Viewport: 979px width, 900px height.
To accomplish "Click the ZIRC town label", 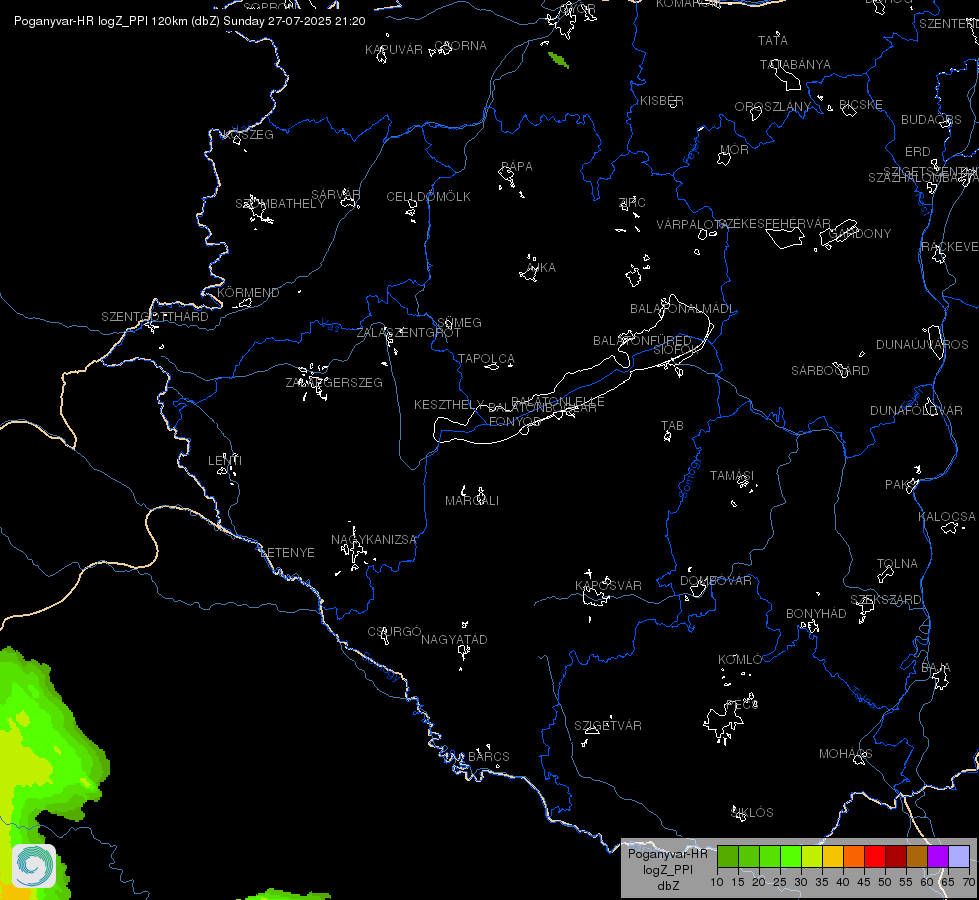I will [x=632, y=203].
